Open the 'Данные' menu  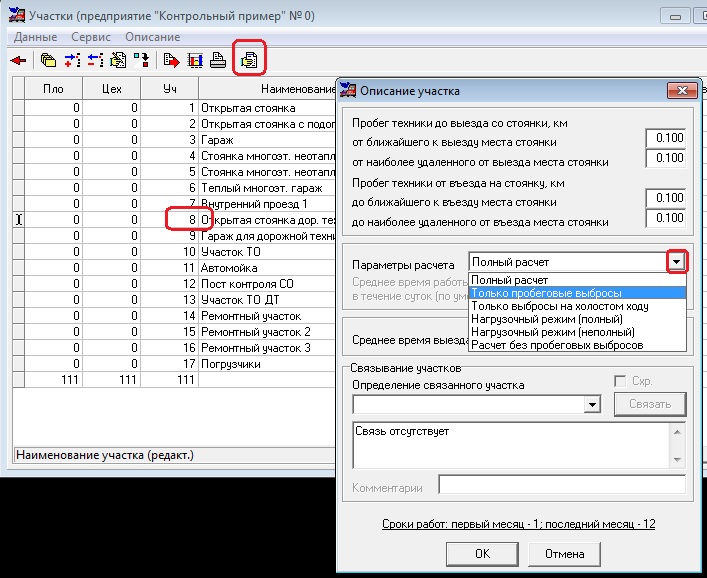point(35,37)
